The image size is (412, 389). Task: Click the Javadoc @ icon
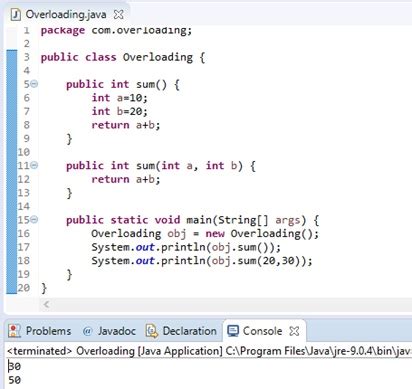(87, 331)
